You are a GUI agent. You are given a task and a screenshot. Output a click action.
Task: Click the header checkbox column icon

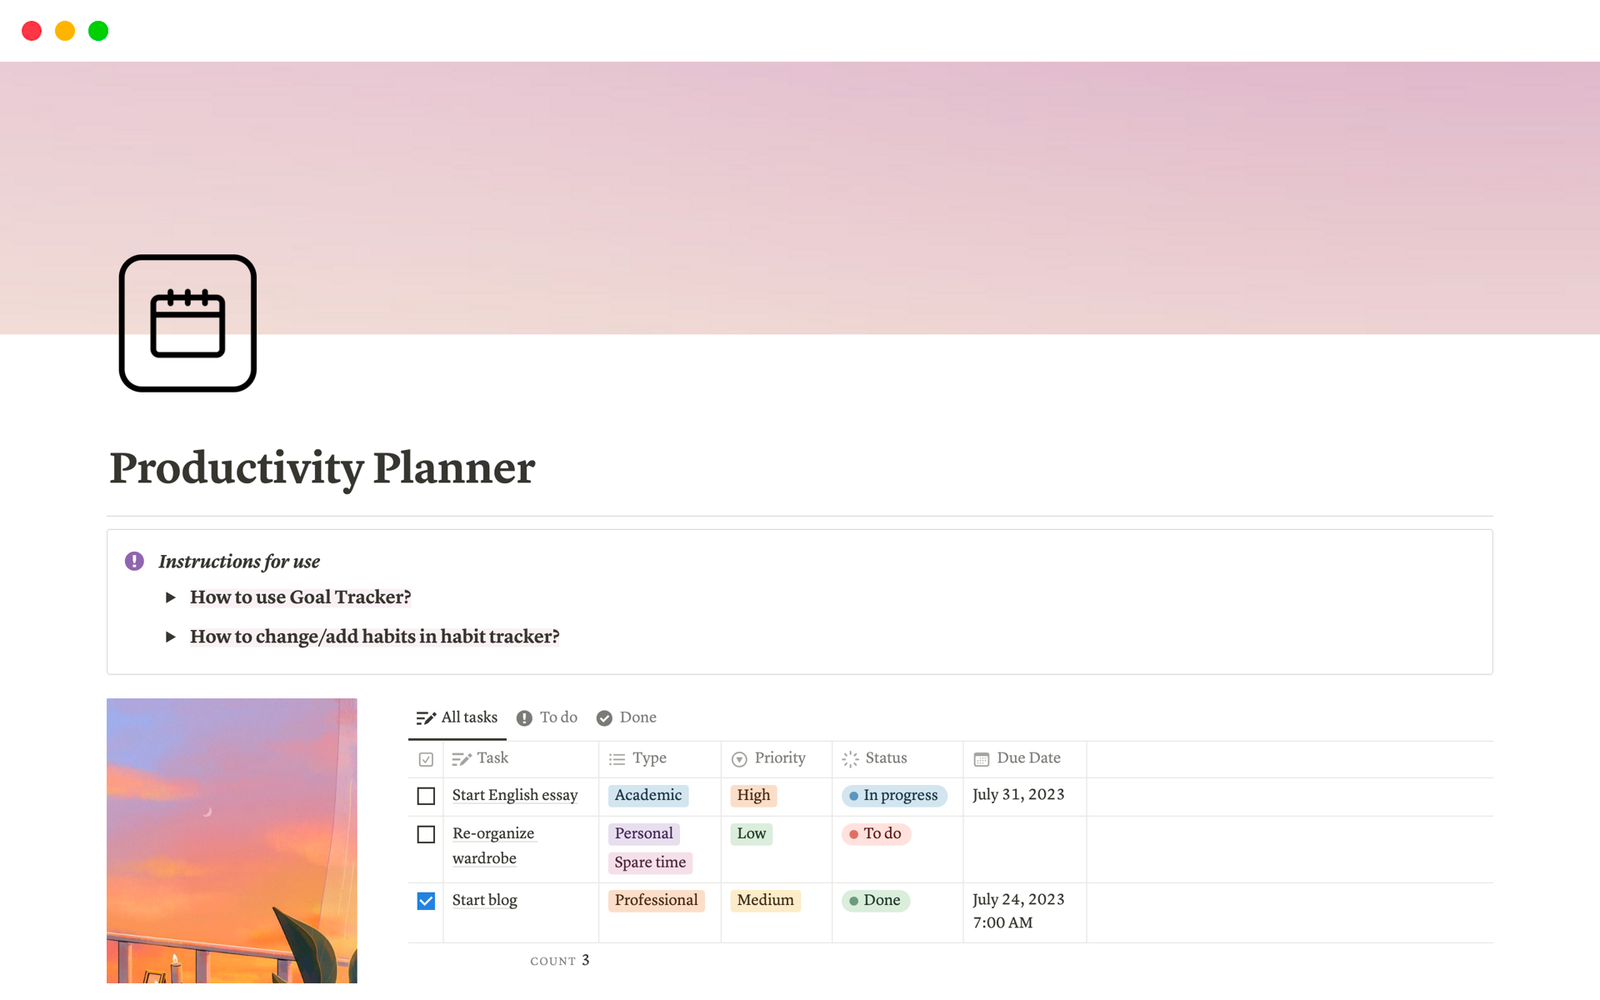click(426, 759)
